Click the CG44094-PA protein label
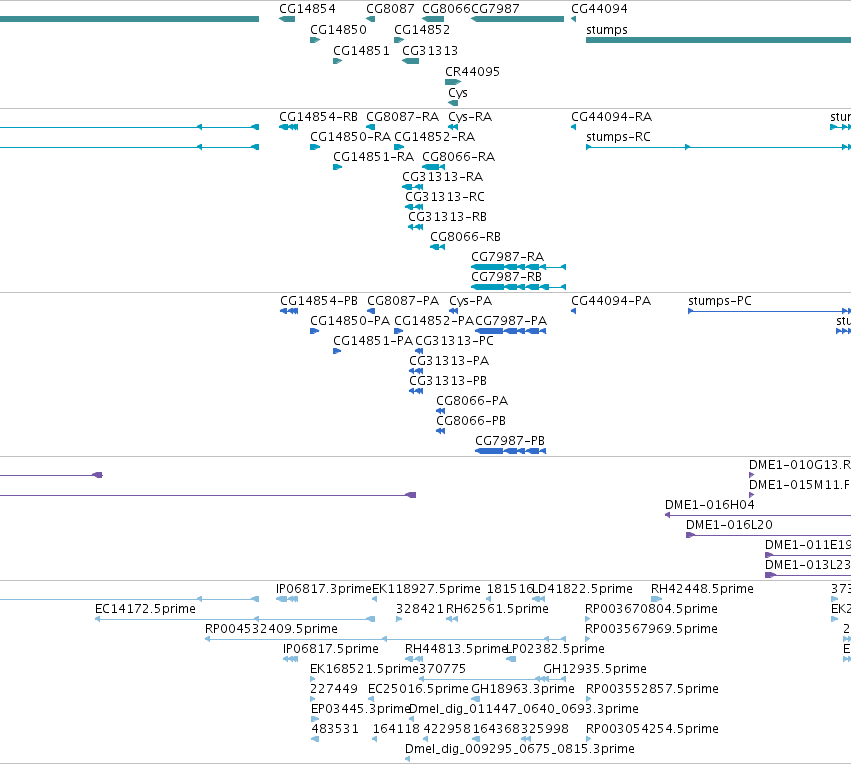The image size is (851, 764). (611, 301)
